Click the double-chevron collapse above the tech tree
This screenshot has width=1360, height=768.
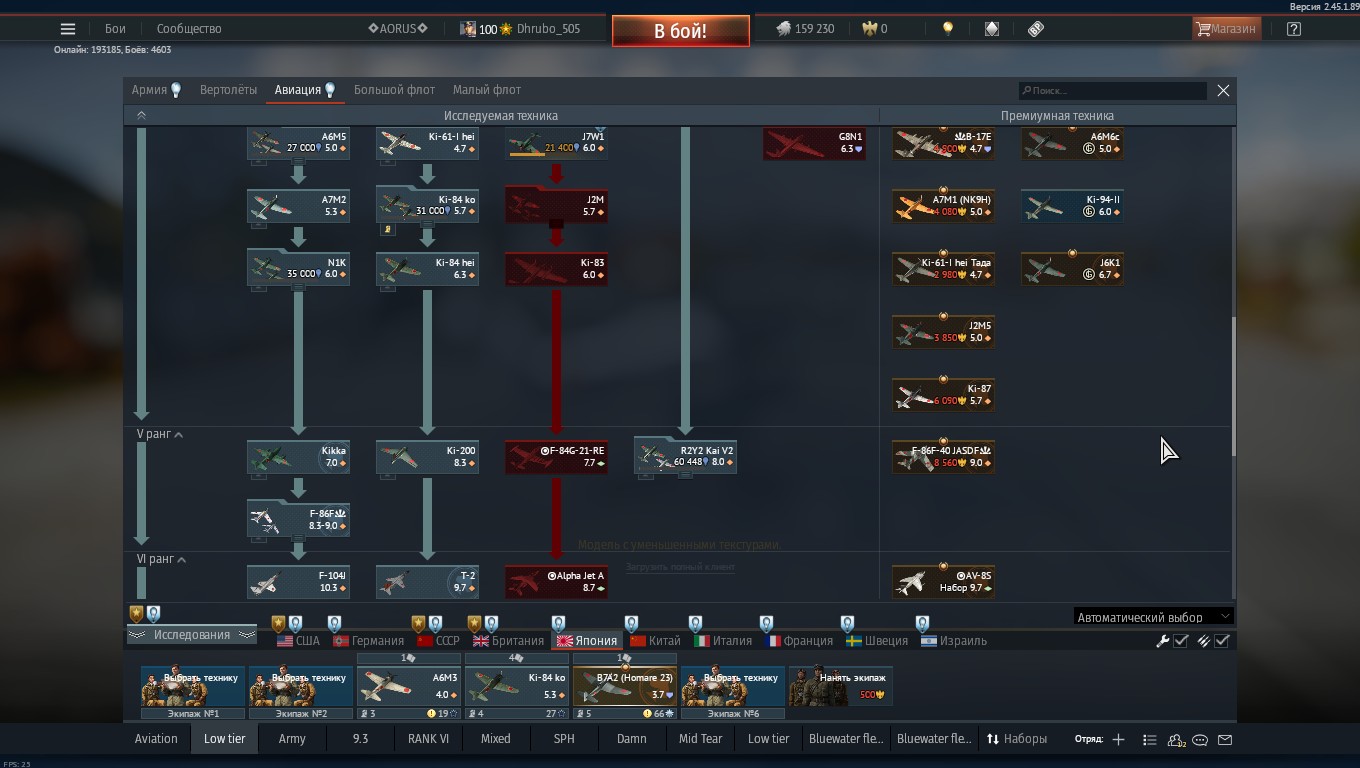pos(141,115)
